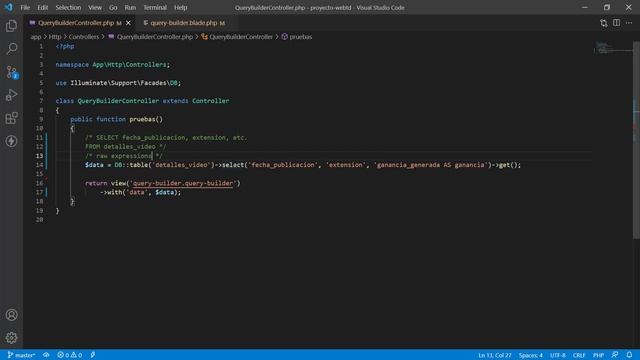Image resolution: width=640 pixels, height=360 pixels.
Task: Open notifications bell in status bar
Action: [629, 355]
